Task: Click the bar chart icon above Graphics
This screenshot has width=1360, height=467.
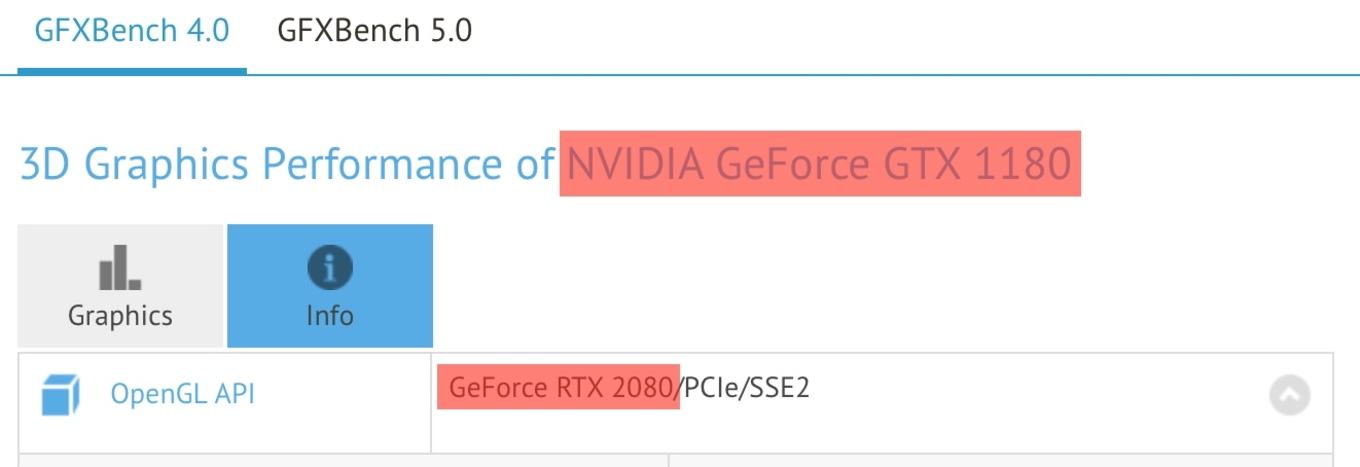Action: 120,268
